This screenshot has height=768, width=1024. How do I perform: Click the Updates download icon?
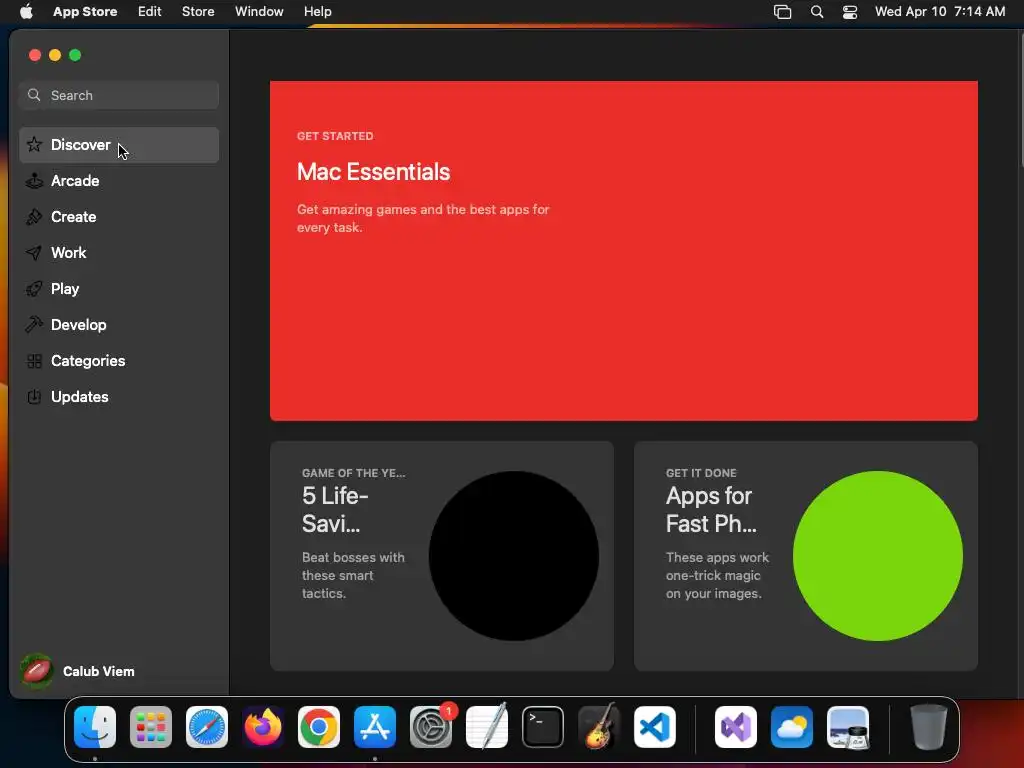click(x=34, y=396)
